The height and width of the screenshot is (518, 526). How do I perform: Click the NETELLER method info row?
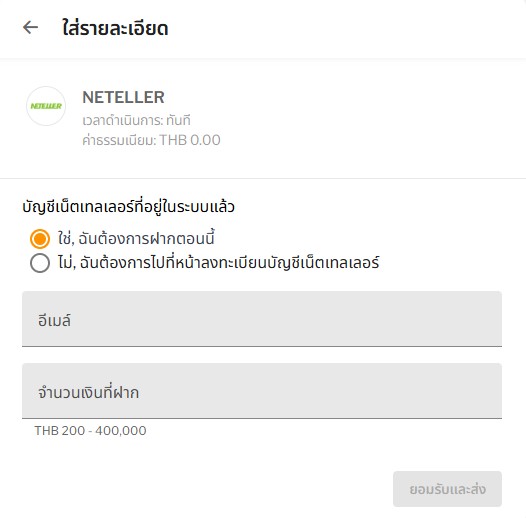[263, 117]
